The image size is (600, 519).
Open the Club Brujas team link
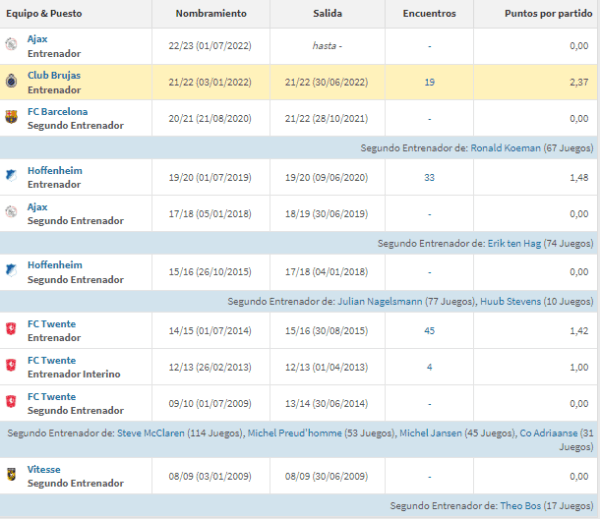coord(54,75)
